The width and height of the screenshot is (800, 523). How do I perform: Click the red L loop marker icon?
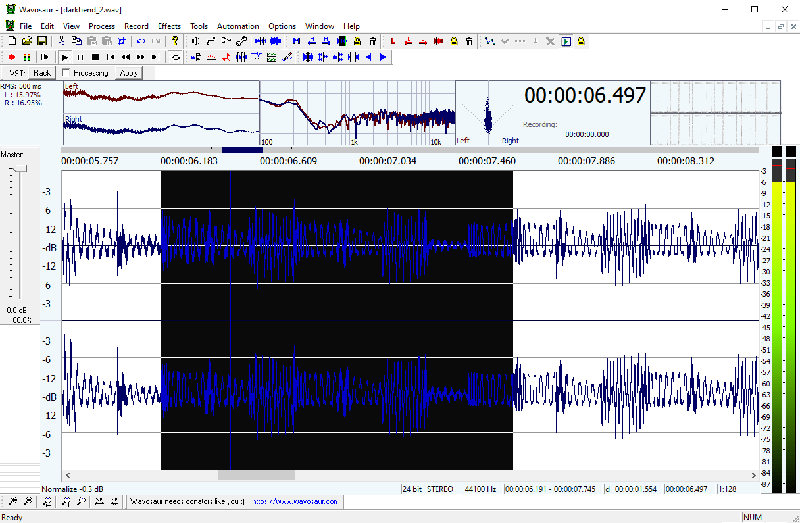pos(392,41)
